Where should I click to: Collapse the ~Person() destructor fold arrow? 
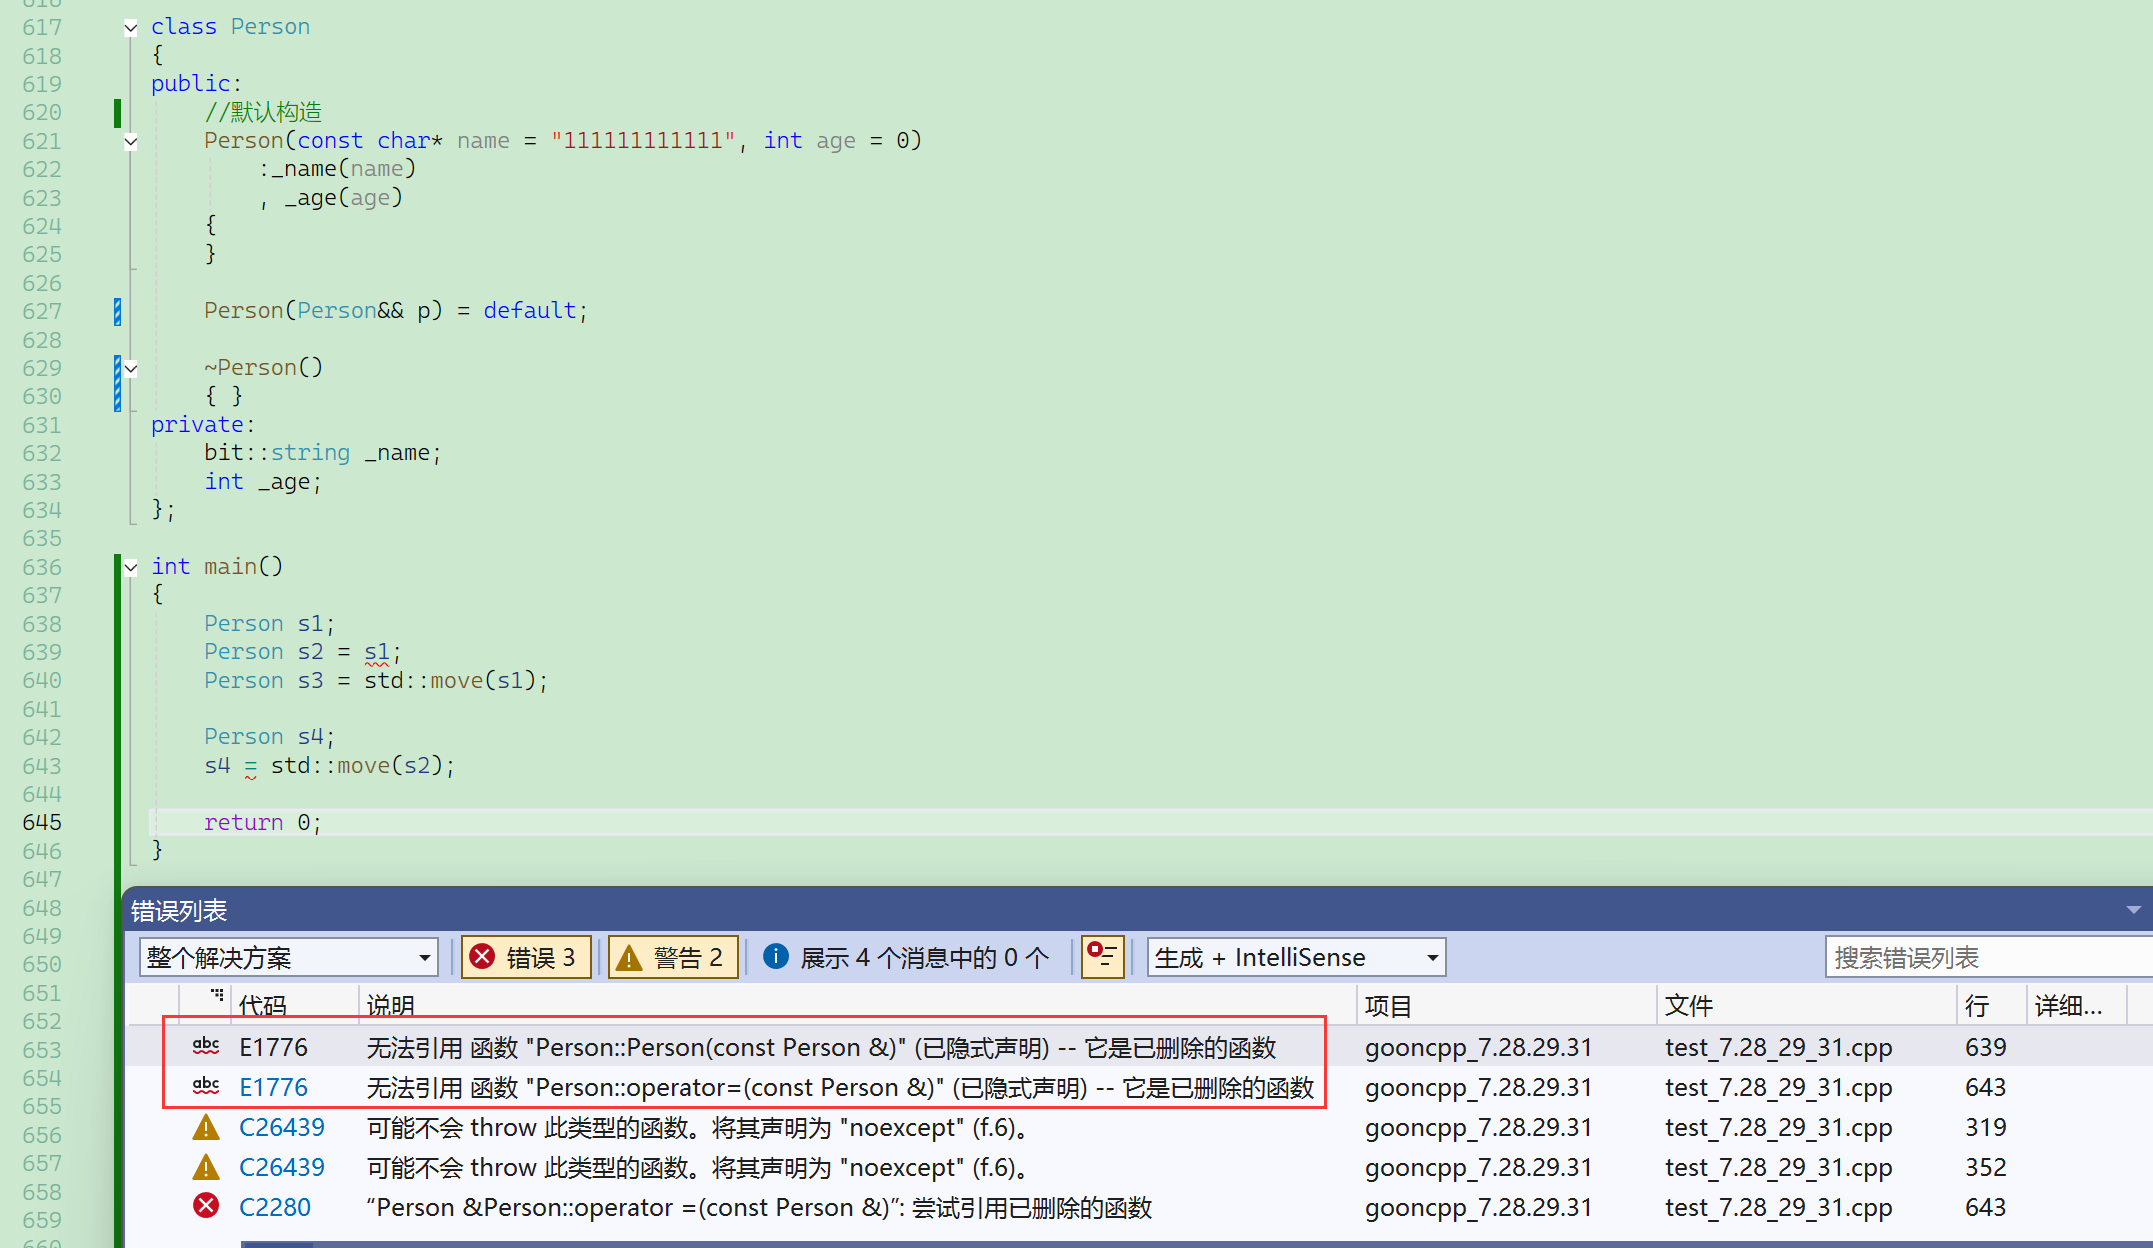tap(131, 368)
